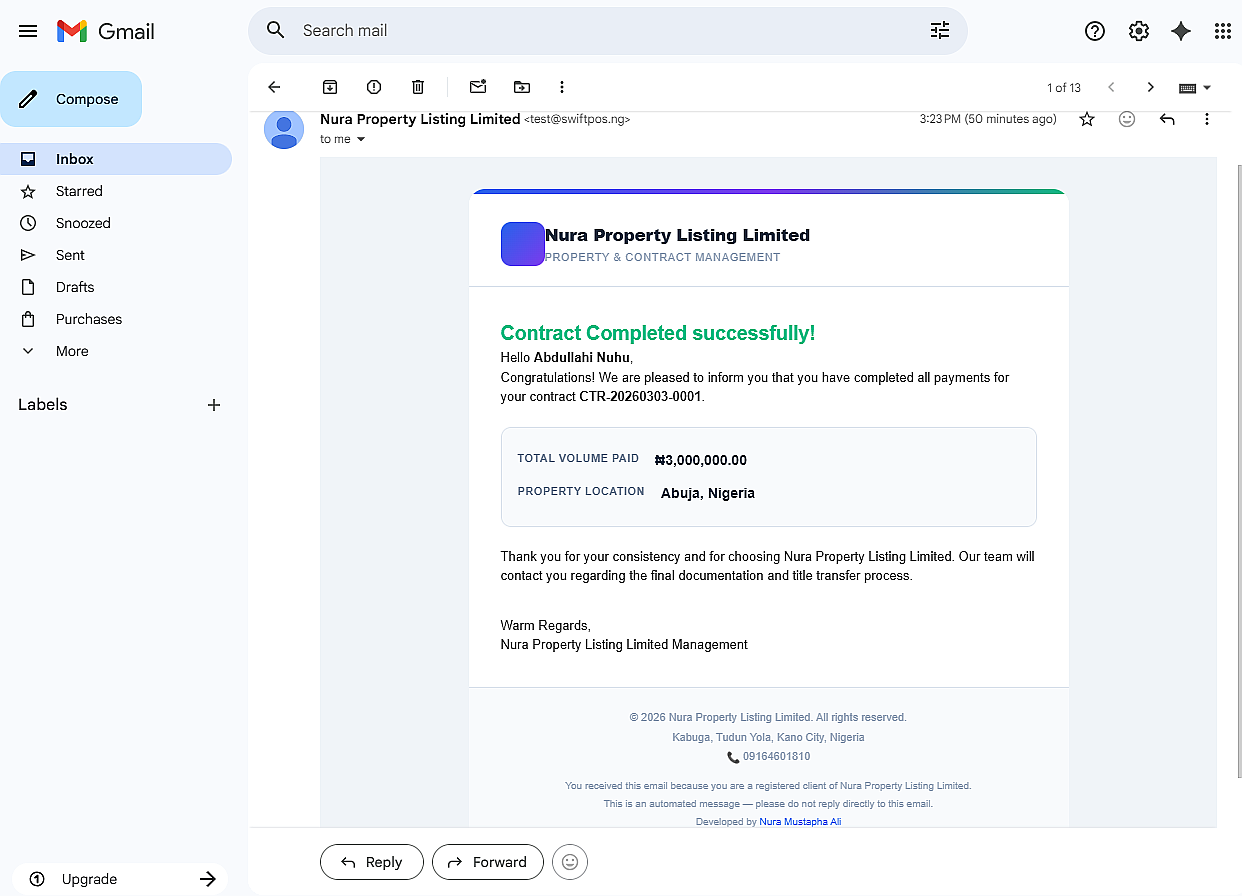Click the location Abuja, Nigeria

(x=708, y=493)
